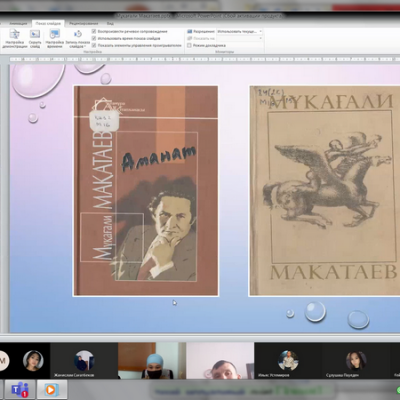Toggle Воспроизвести речевое сопровождение checkbox
Screen dimensions: 400x400
click(x=94, y=31)
